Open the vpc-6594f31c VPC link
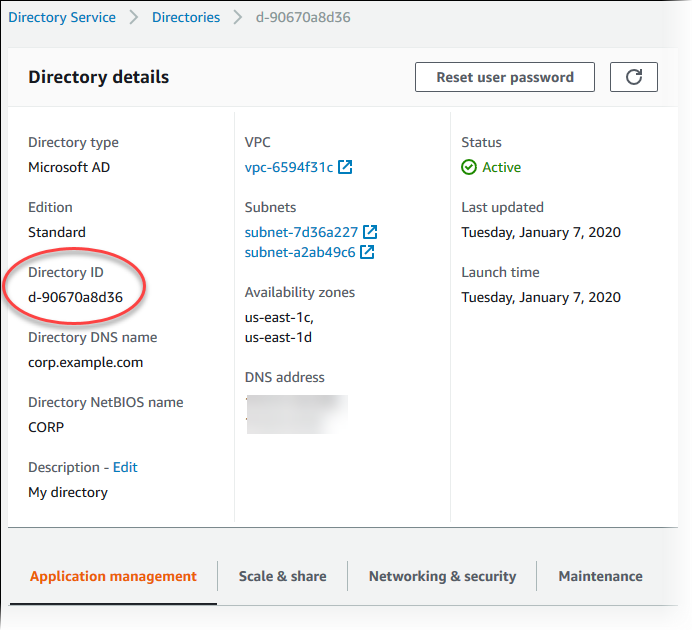Viewport: 693px width, 631px height. (x=289, y=167)
